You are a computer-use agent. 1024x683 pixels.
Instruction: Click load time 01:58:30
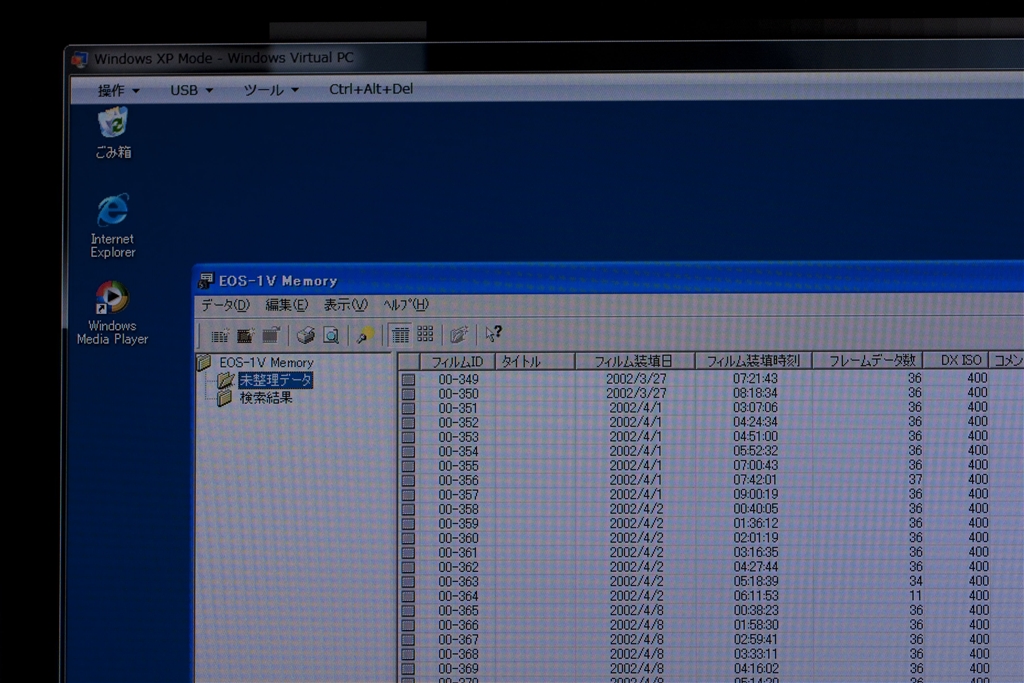[756, 625]
